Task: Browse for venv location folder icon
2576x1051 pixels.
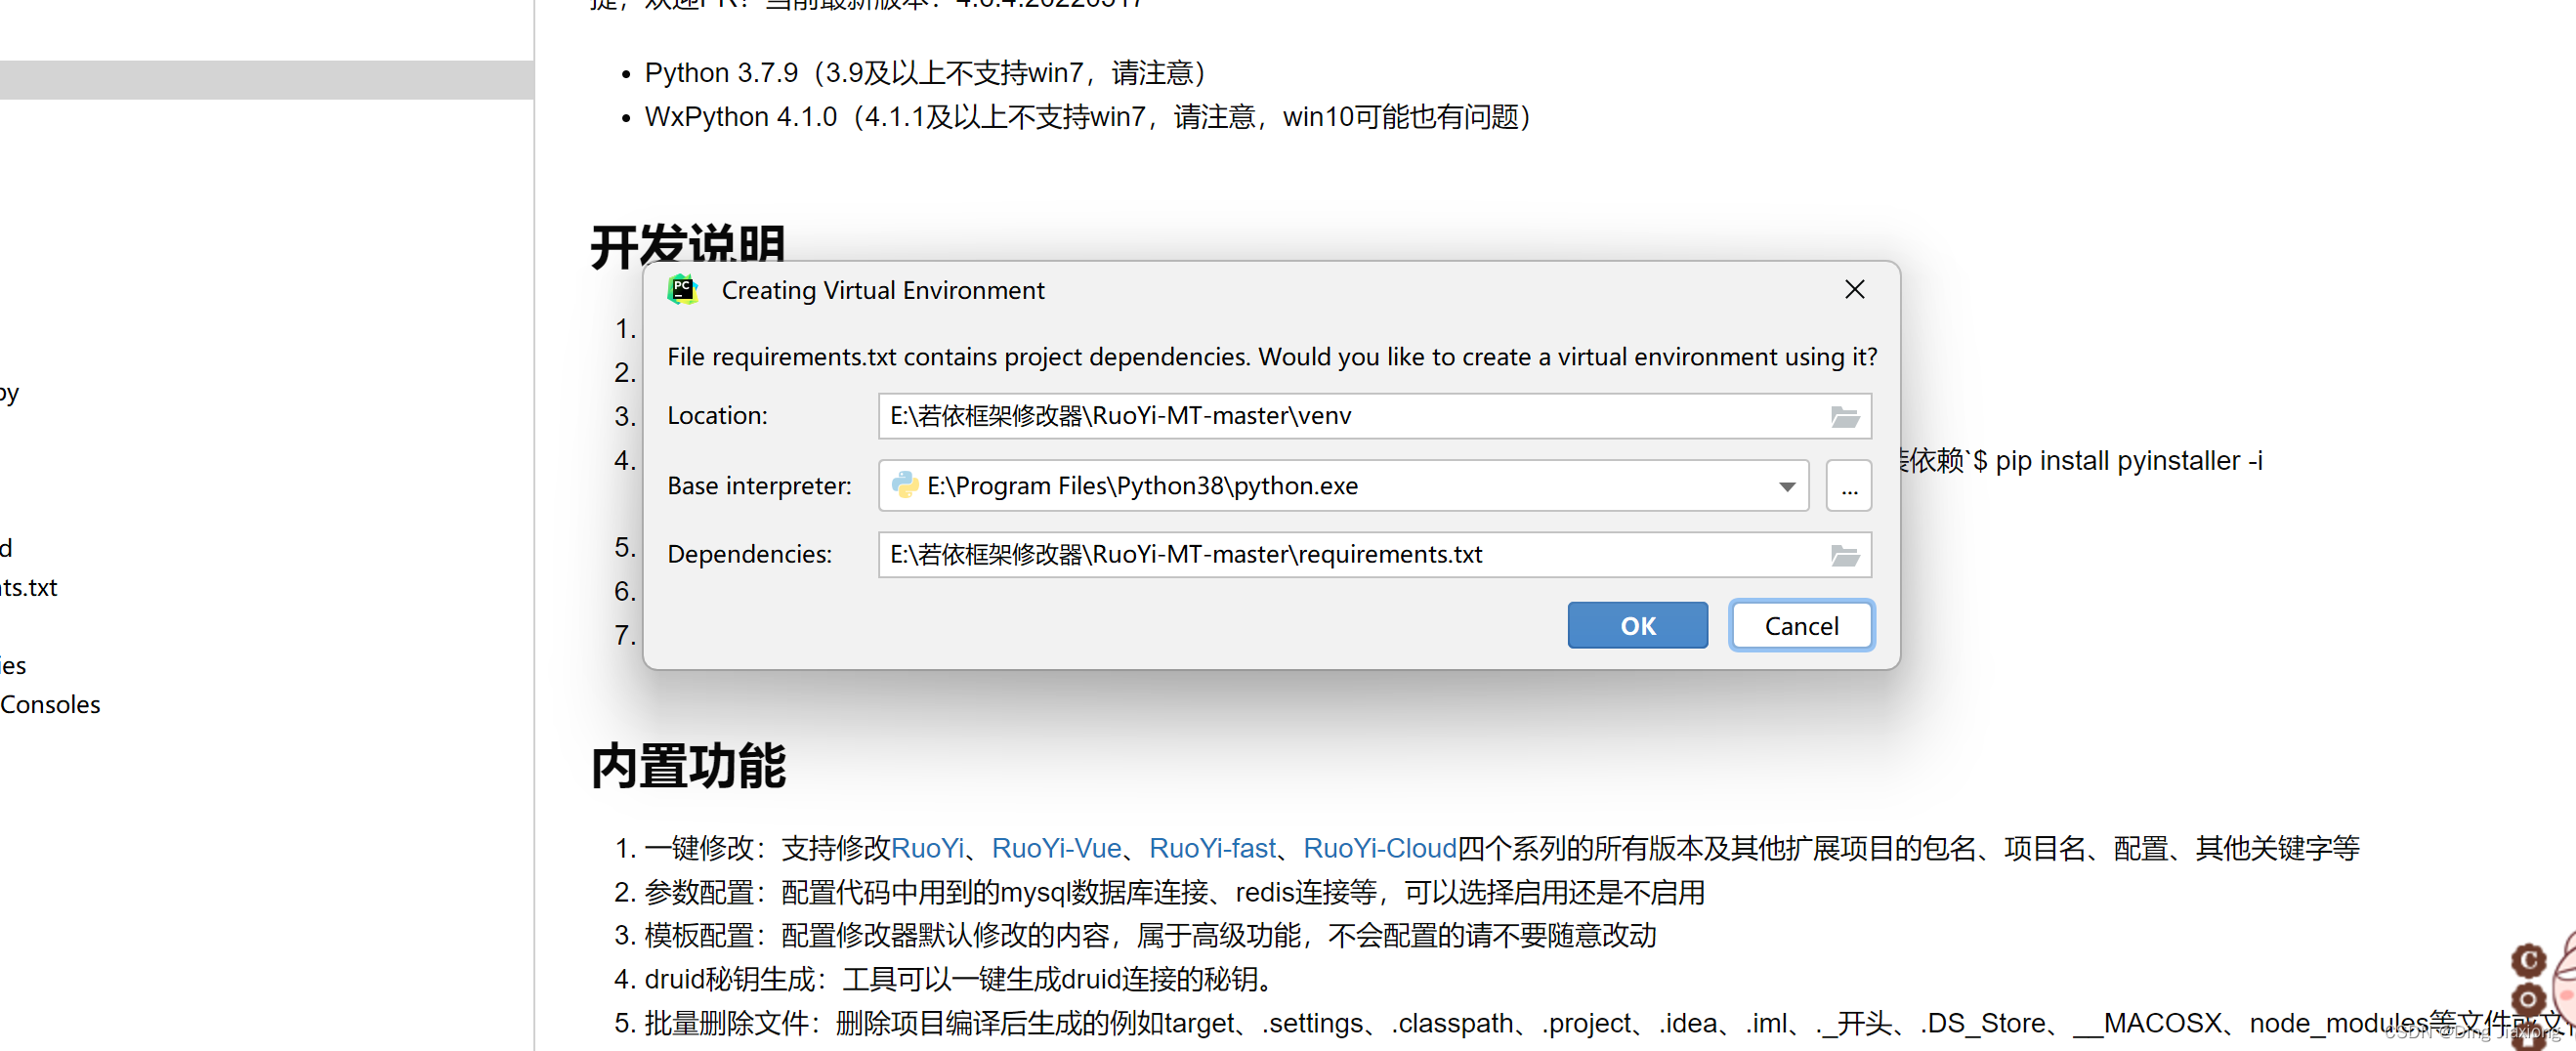Action: (x=1844, y=416)
